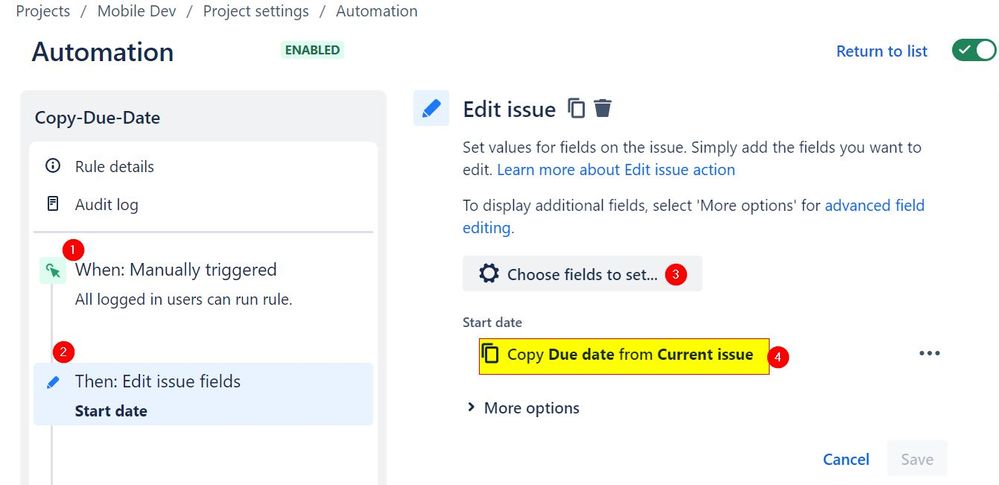Open Choose fields to set dropdown
Screen dimensions: 999x485
(x=582, y=274)
